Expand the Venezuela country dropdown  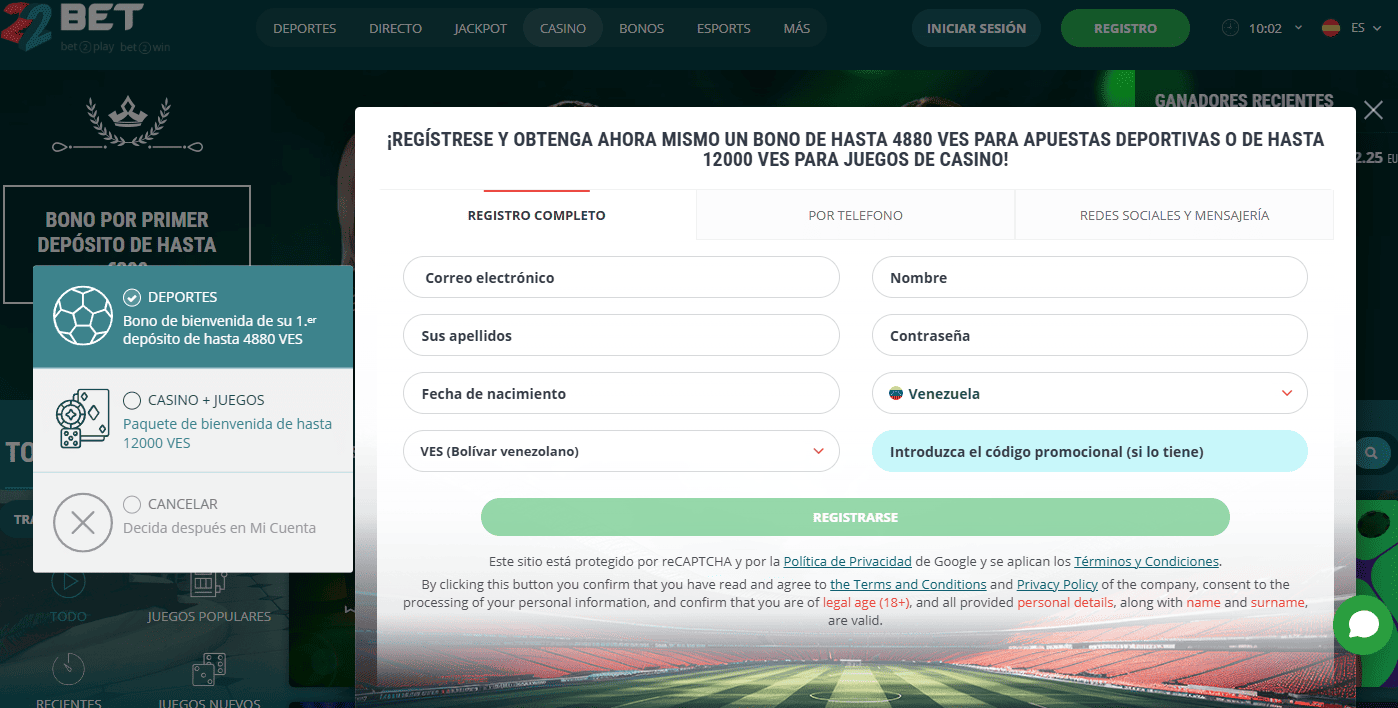[1287, 394]
